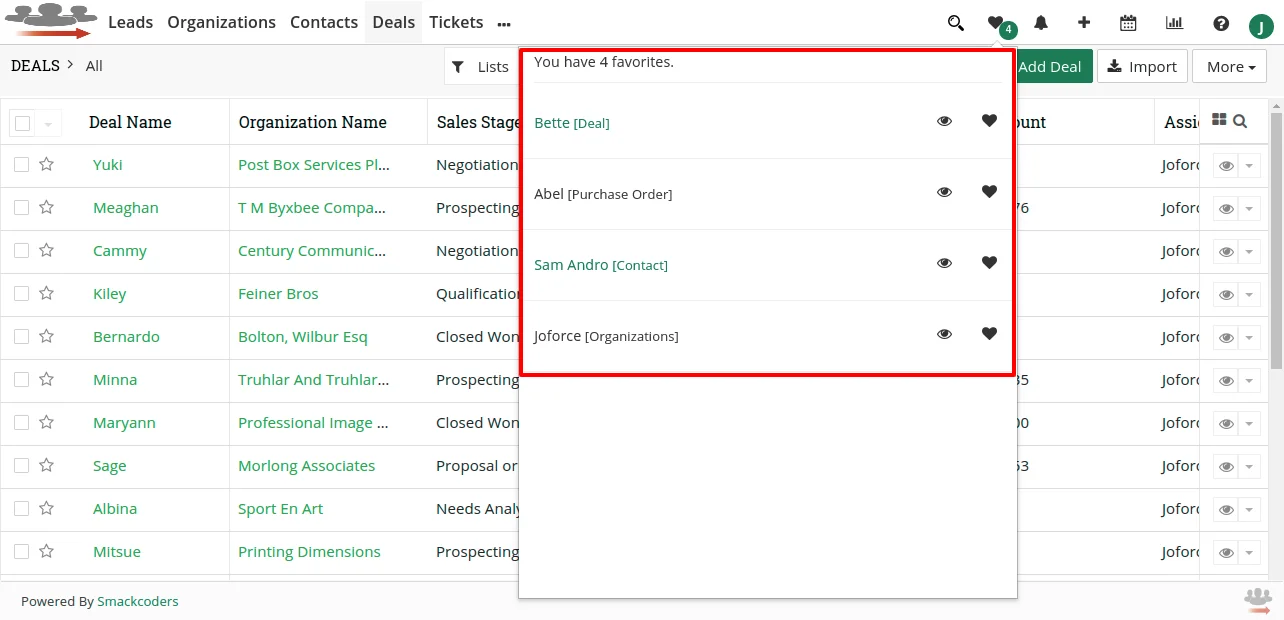The image size is (1284, 620).
Task: Switch to the Contacts tab
Action: [324, 22]
